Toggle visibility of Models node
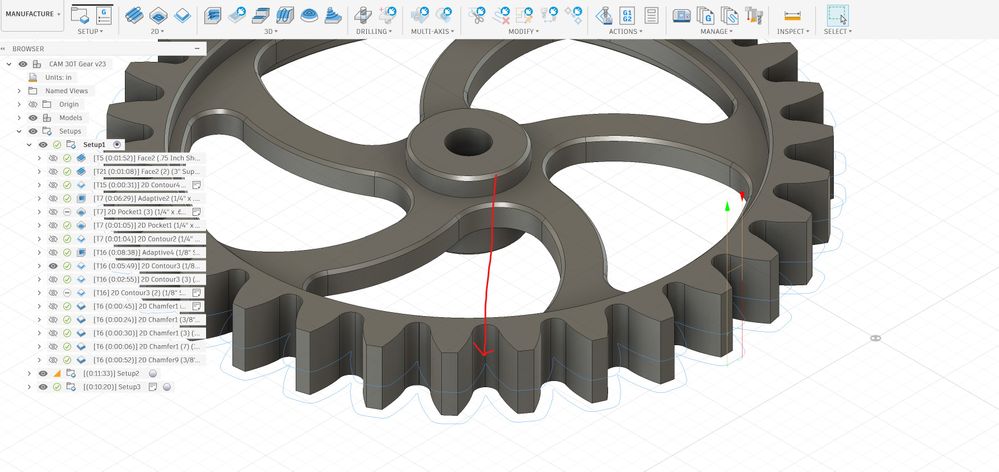 (33, 118)
